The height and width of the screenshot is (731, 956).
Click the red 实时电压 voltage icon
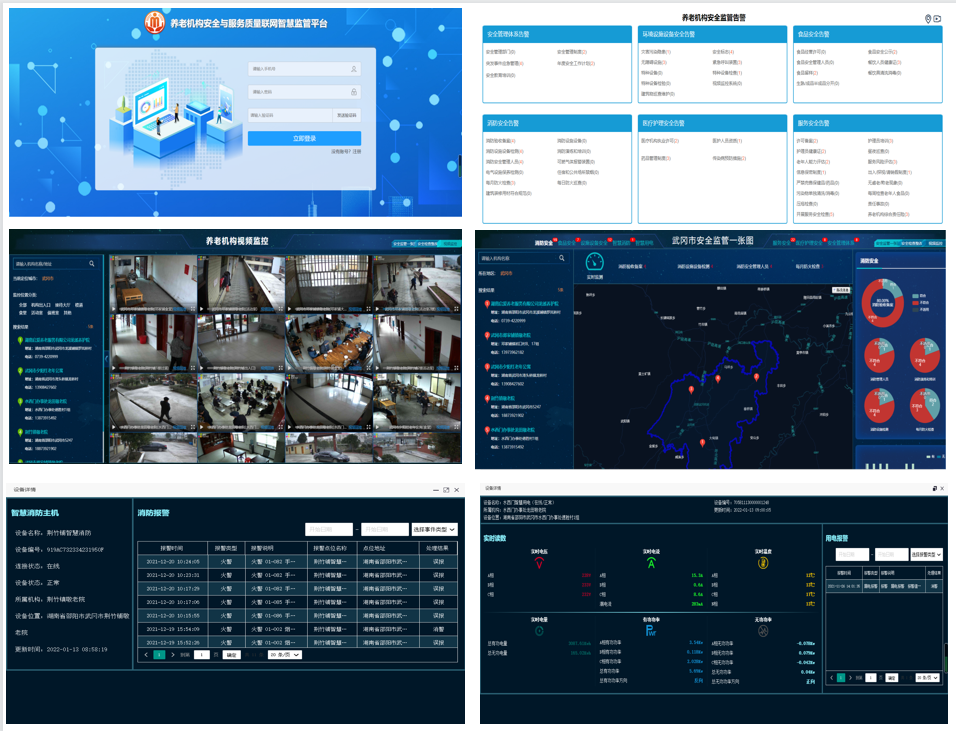coord(537,563)
